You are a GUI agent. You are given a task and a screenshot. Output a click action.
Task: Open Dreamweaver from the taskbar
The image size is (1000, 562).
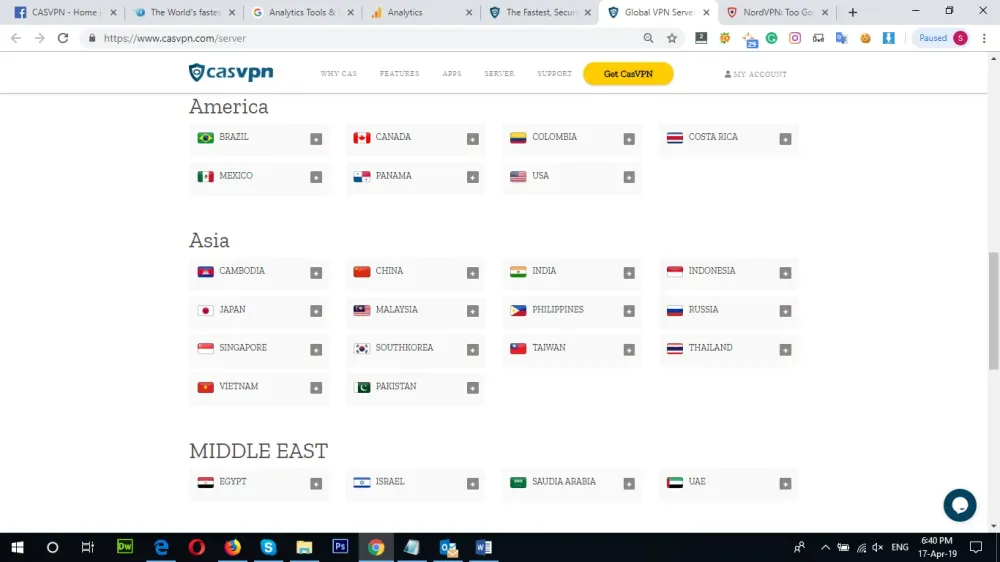click(124, 547)
